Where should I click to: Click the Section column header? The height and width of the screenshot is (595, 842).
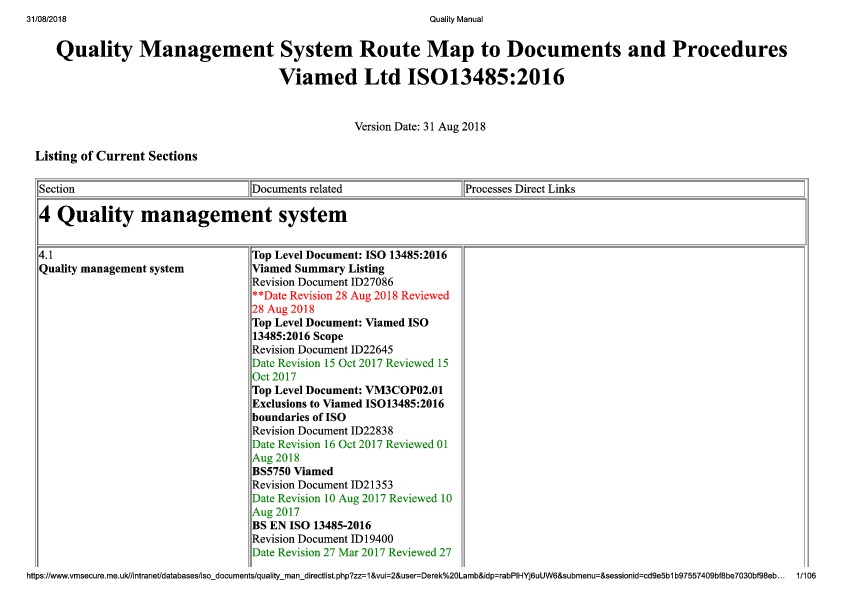[x=57, y=189]
